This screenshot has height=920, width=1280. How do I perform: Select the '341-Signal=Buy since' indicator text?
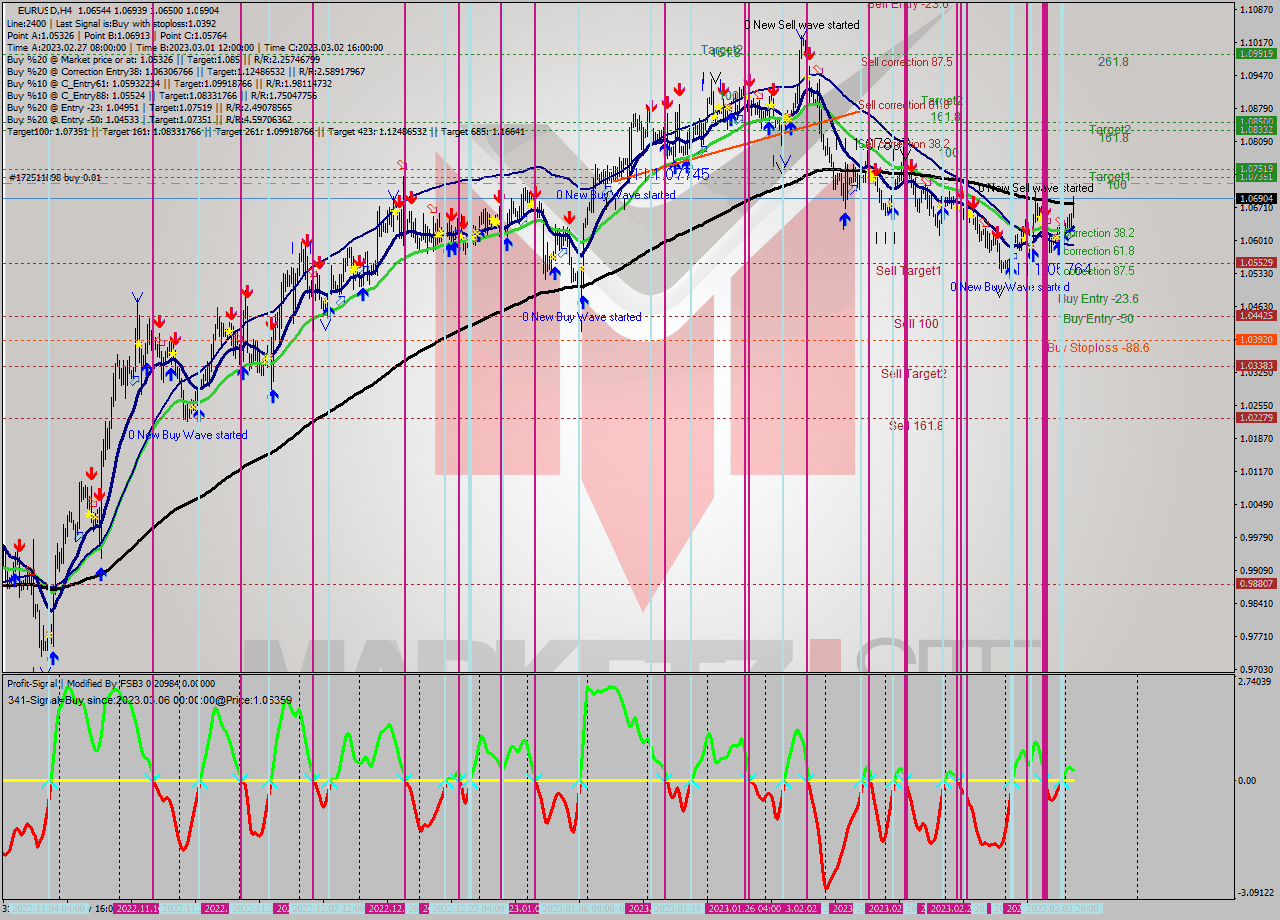coord(68,700)
